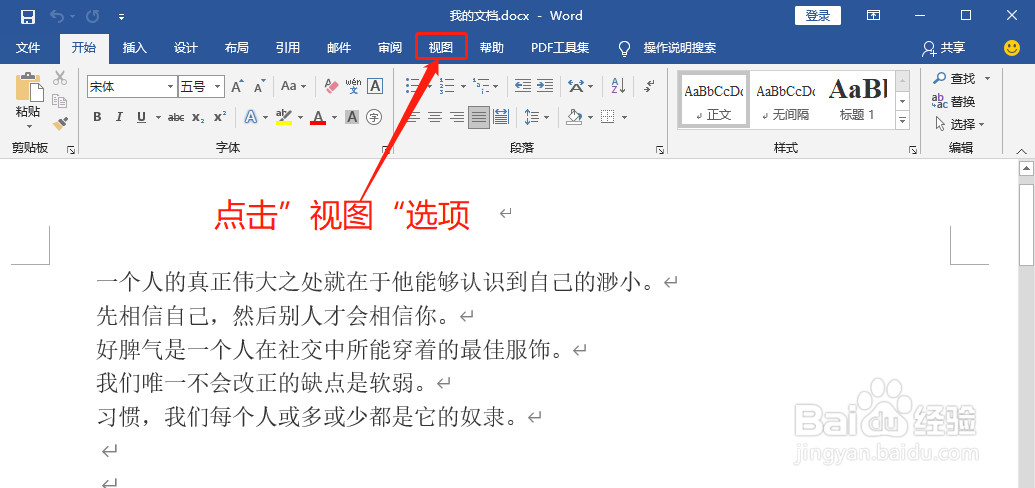The height and width of the screenshot is (488, 1035).
Task: Open the Aa Change Case dropdown
Action: click(x=293, y=86)
